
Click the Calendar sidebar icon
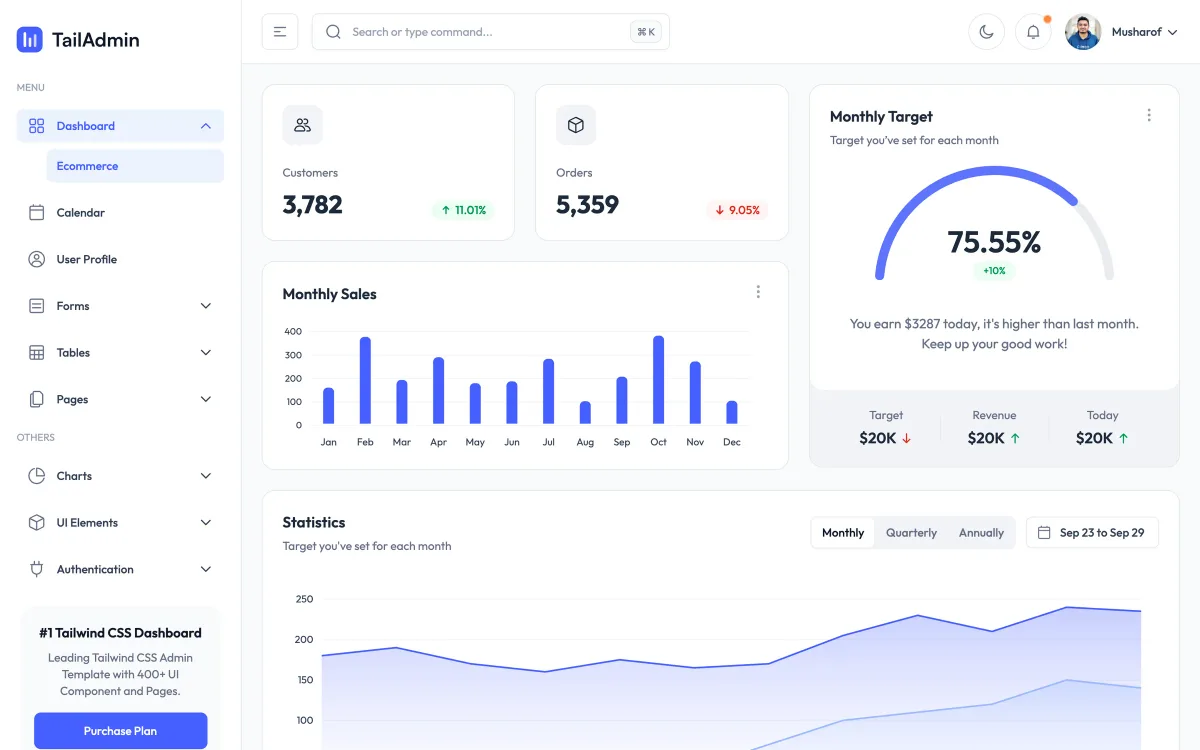[x=37, y=213]
